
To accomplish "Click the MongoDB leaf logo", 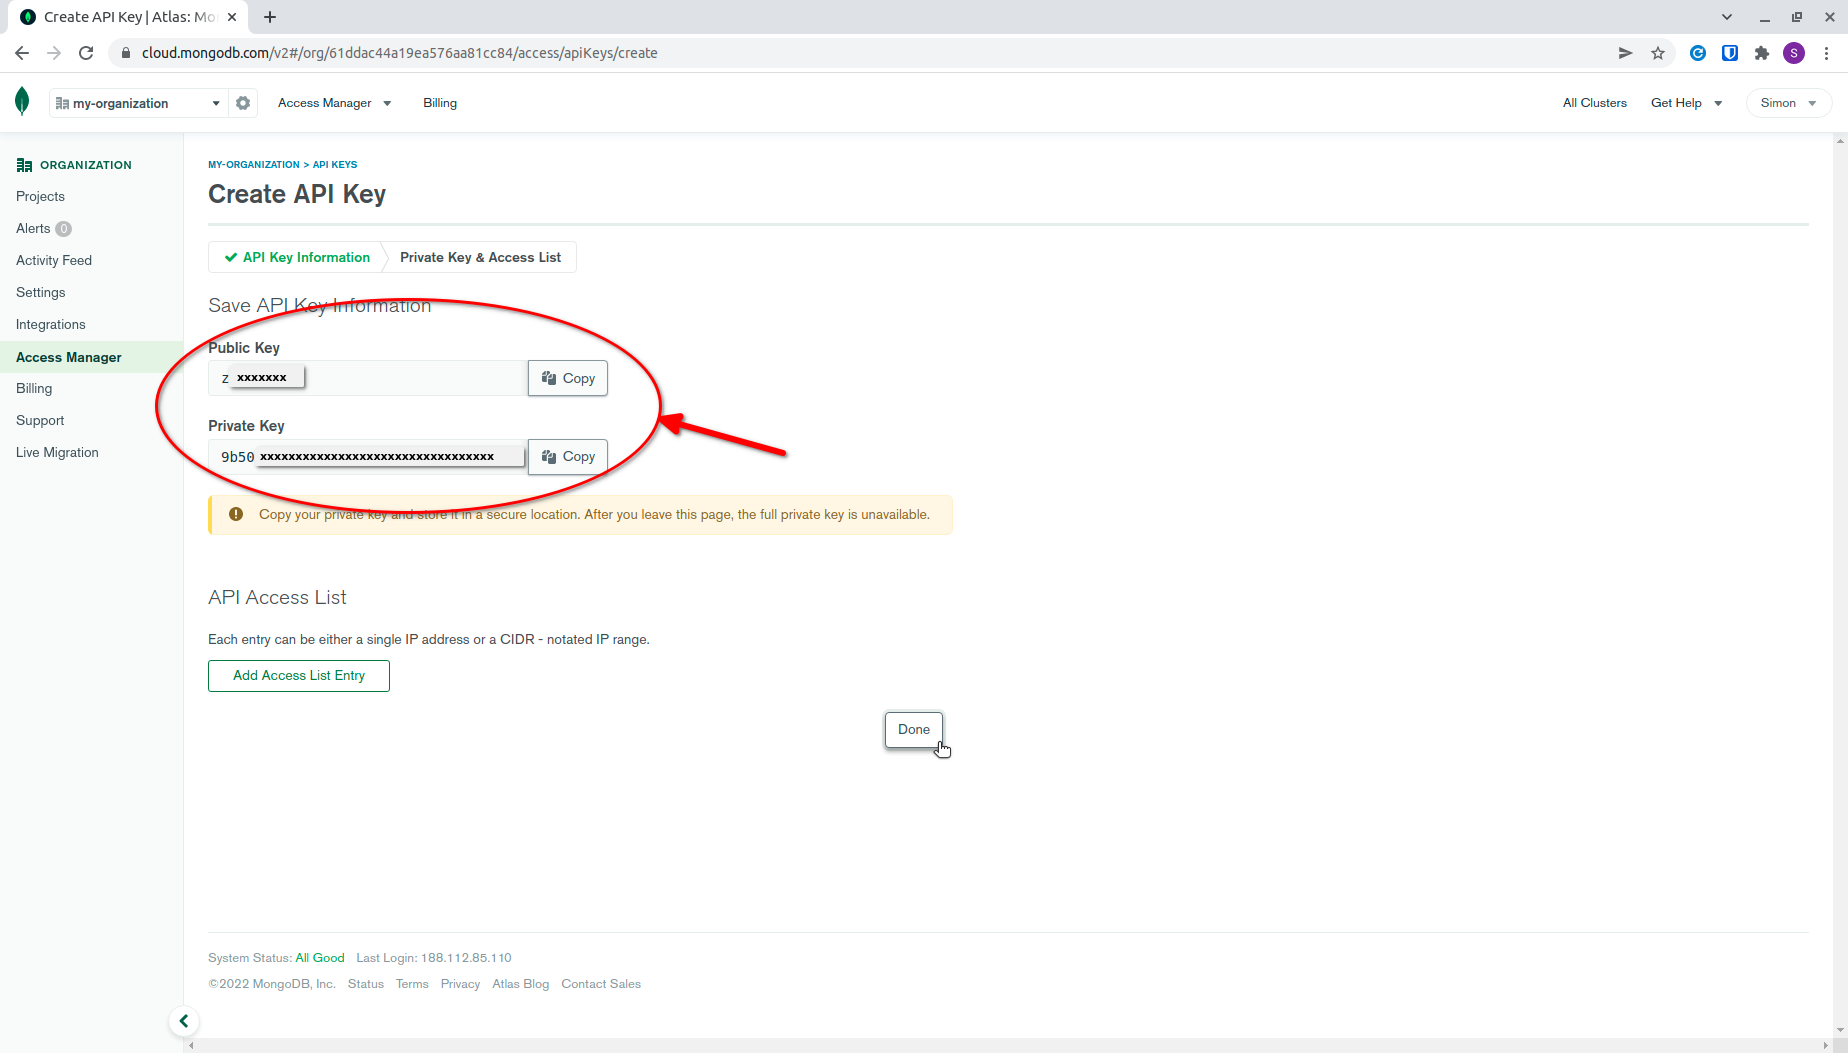I will point(22,101).
